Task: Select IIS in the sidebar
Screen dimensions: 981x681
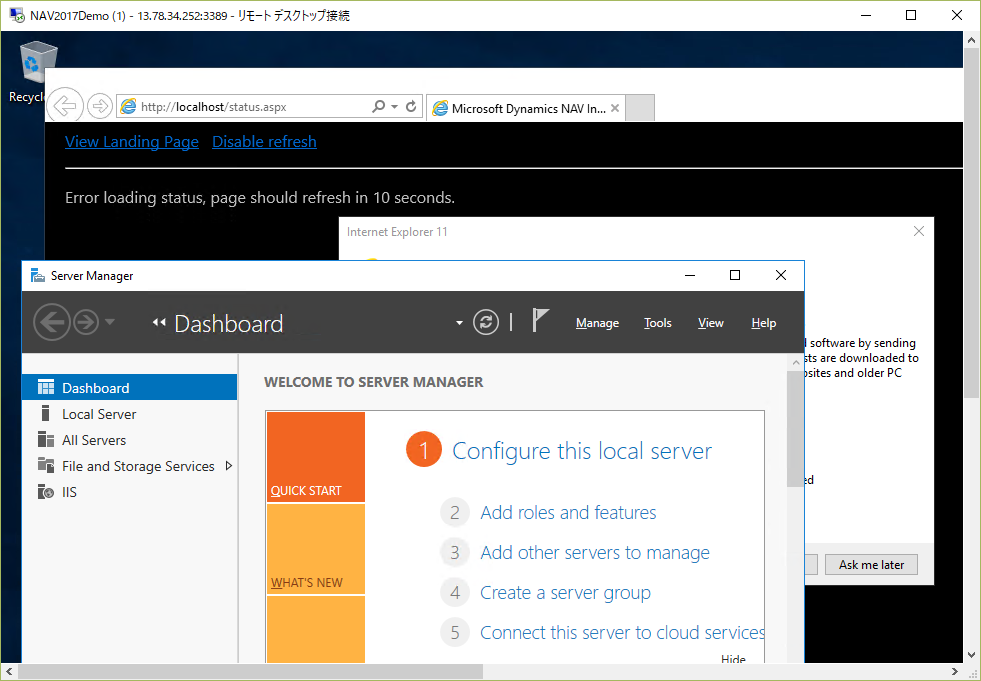Action: [x=130, y=492]
